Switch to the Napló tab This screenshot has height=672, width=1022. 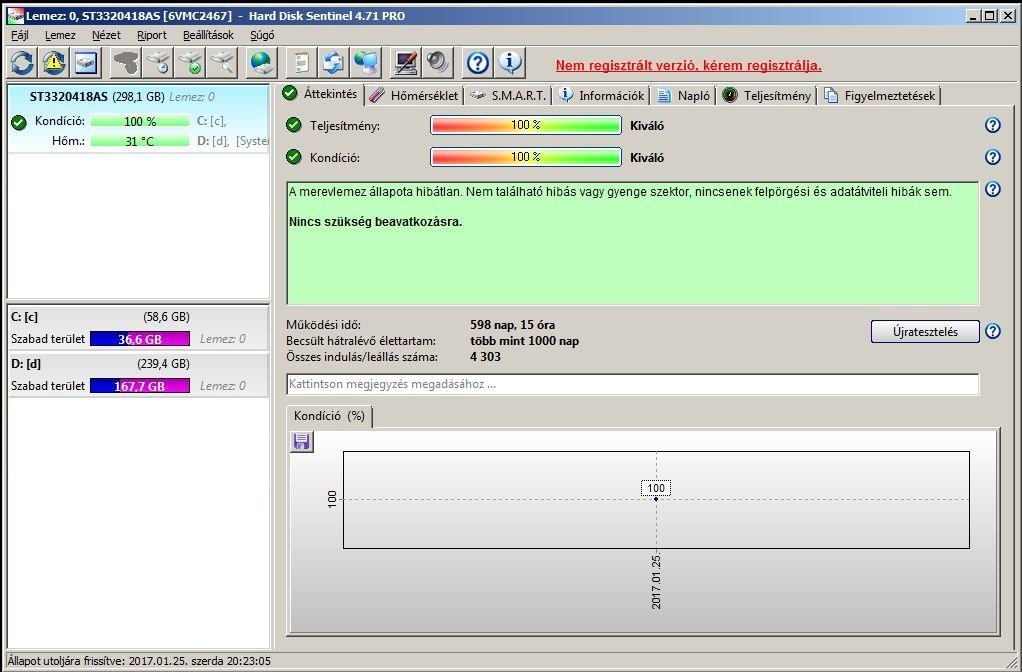coord(684,96)
